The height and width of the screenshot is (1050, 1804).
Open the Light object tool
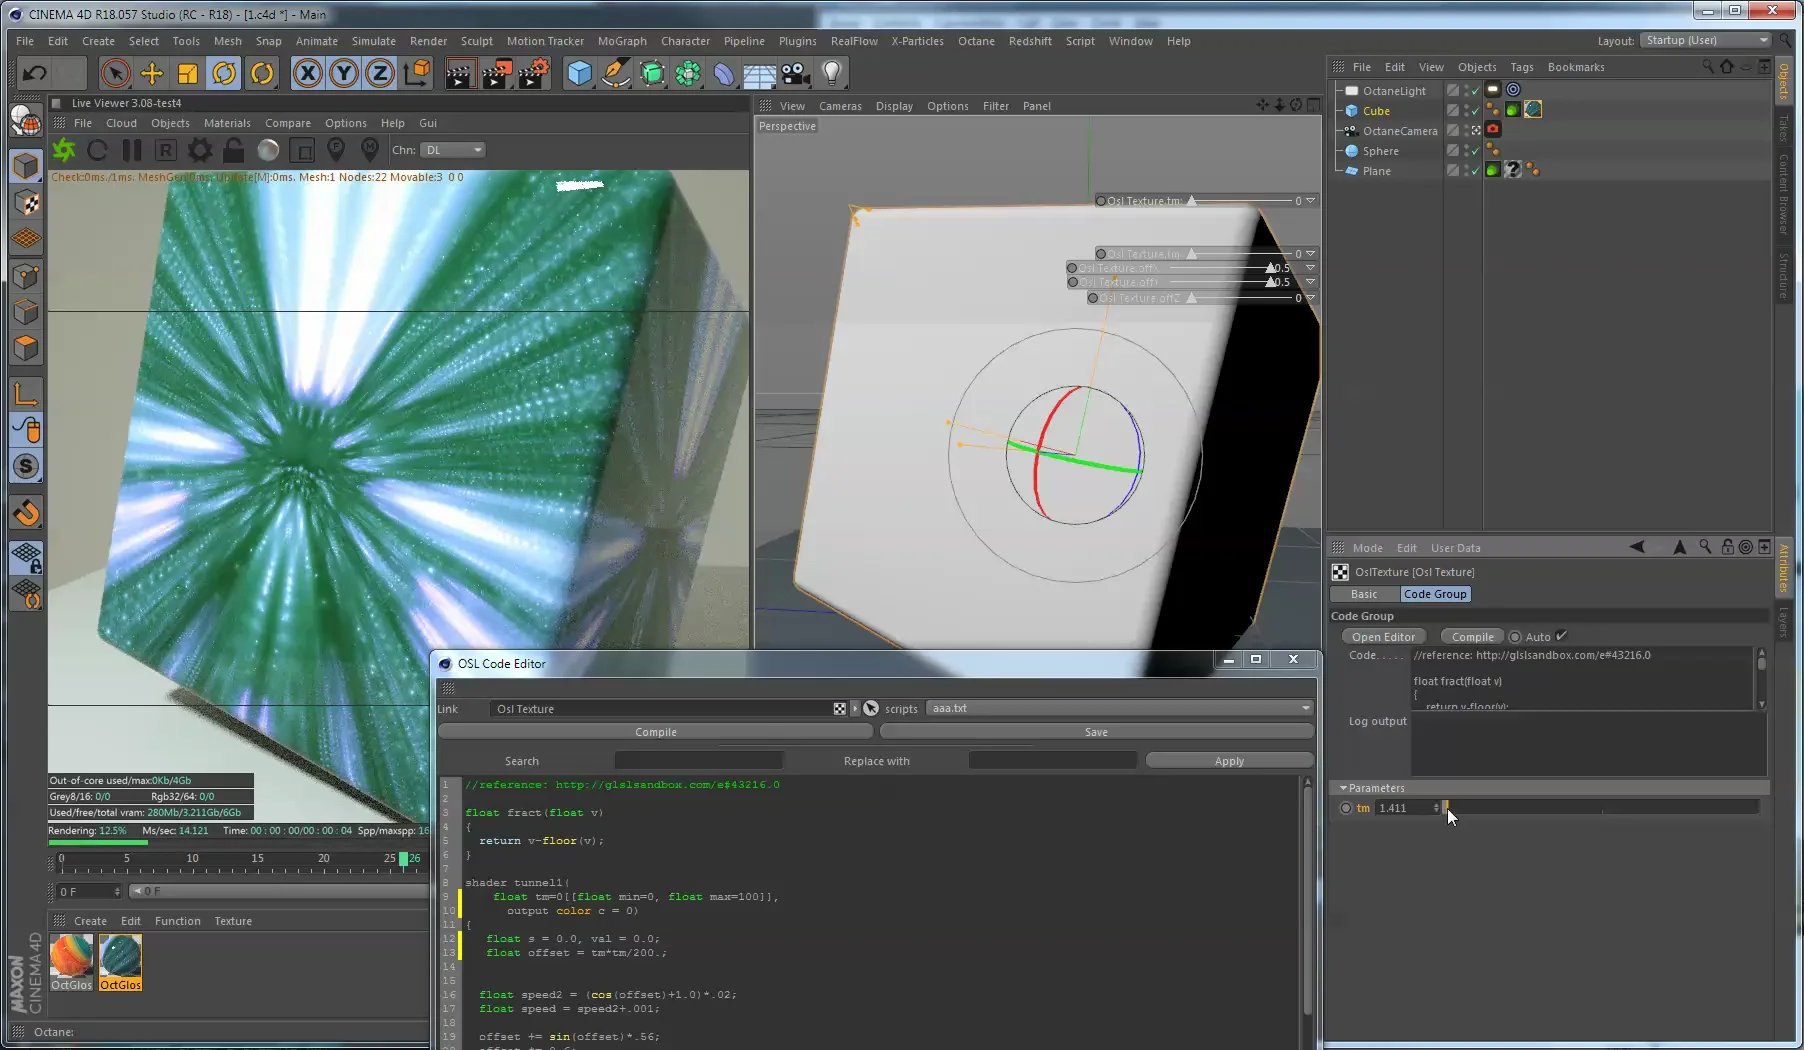832,73
